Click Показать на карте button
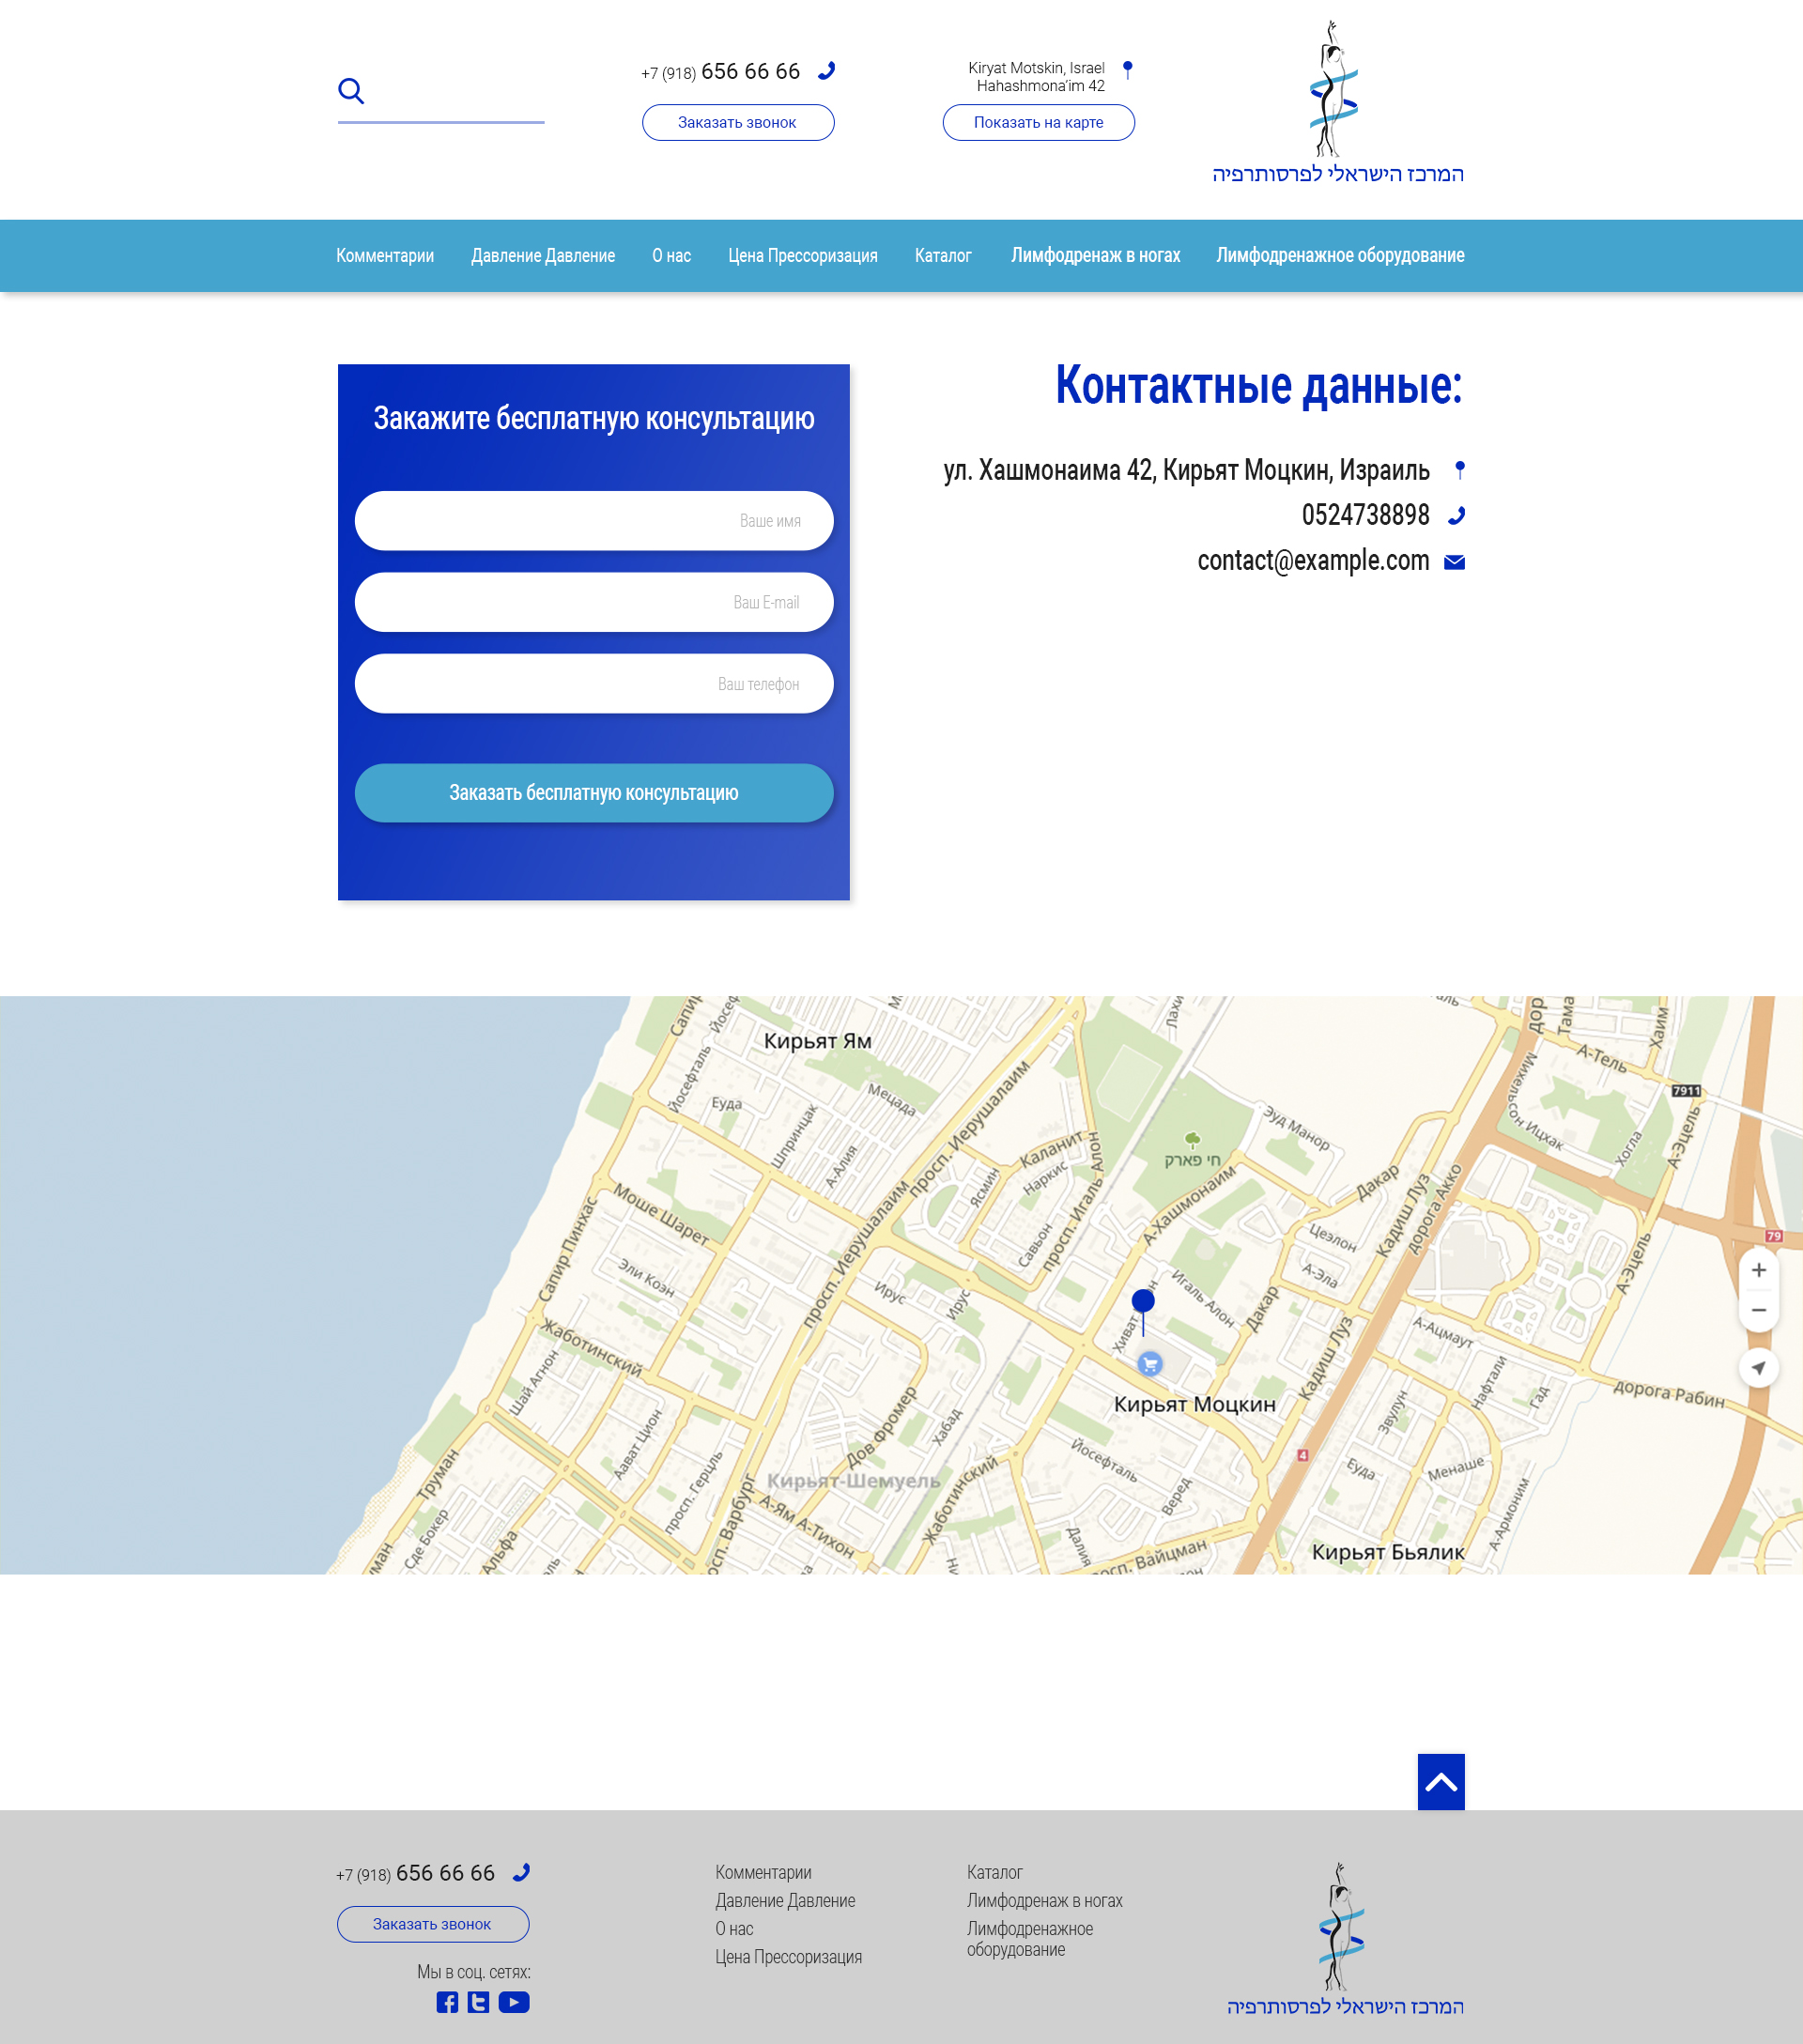The width and height of the screenshot is (1803, 2044). pyautogui.click(x=1038, y=123)
